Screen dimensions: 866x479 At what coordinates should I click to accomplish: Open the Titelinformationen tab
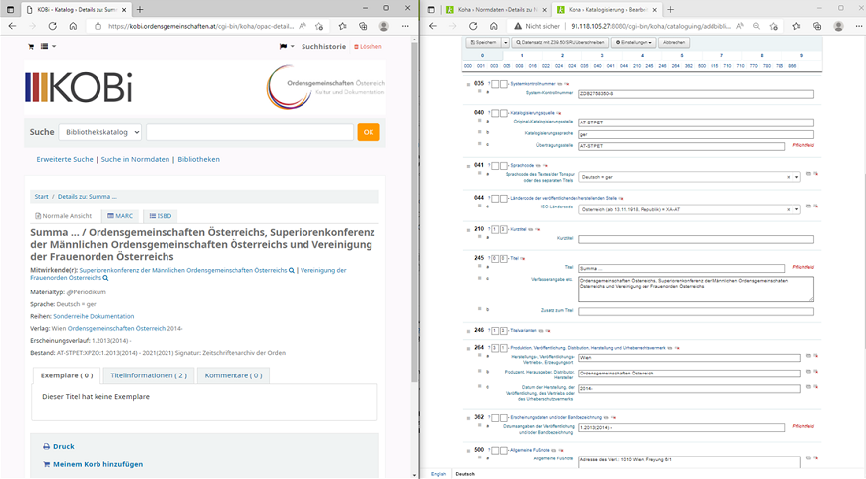147,375
